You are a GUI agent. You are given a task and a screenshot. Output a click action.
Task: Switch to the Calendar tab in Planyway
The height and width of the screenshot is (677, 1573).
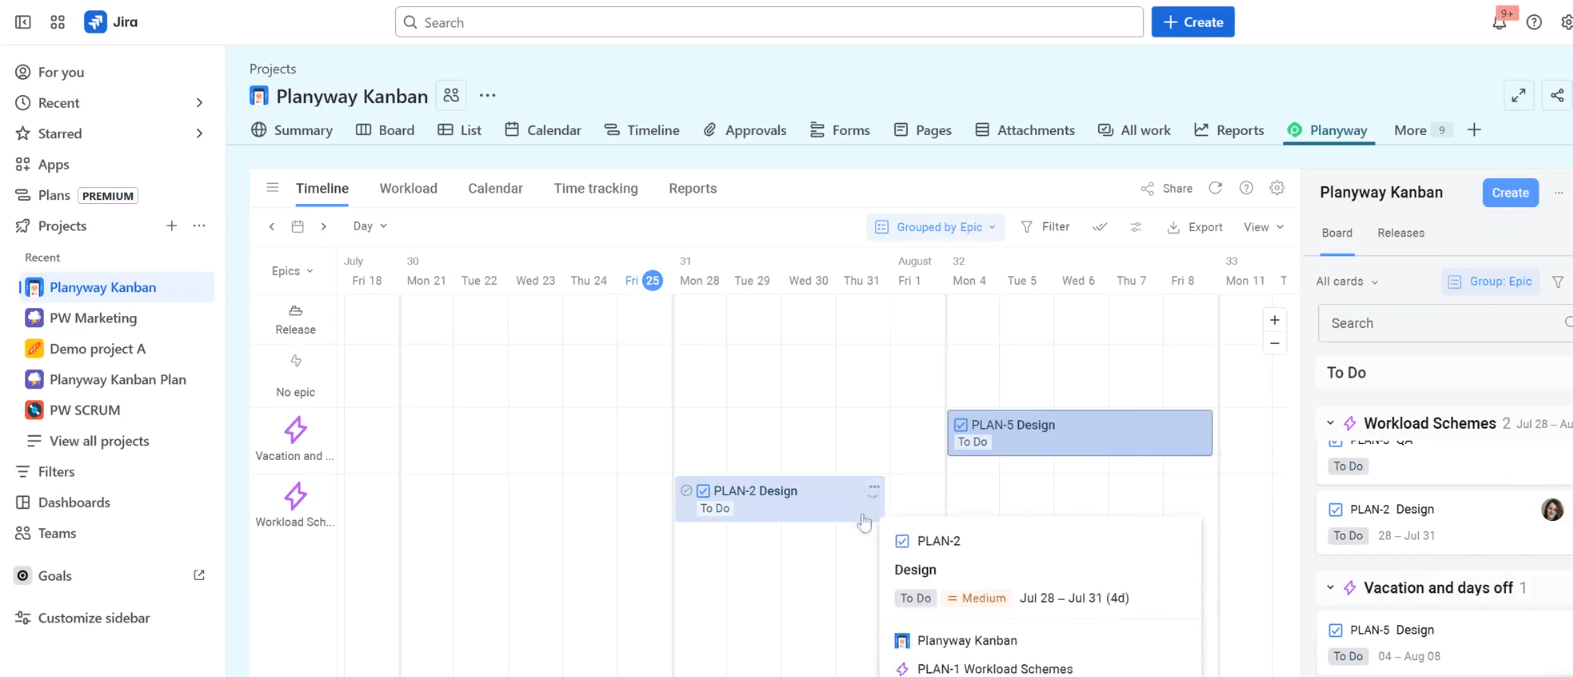coord(495,188)
